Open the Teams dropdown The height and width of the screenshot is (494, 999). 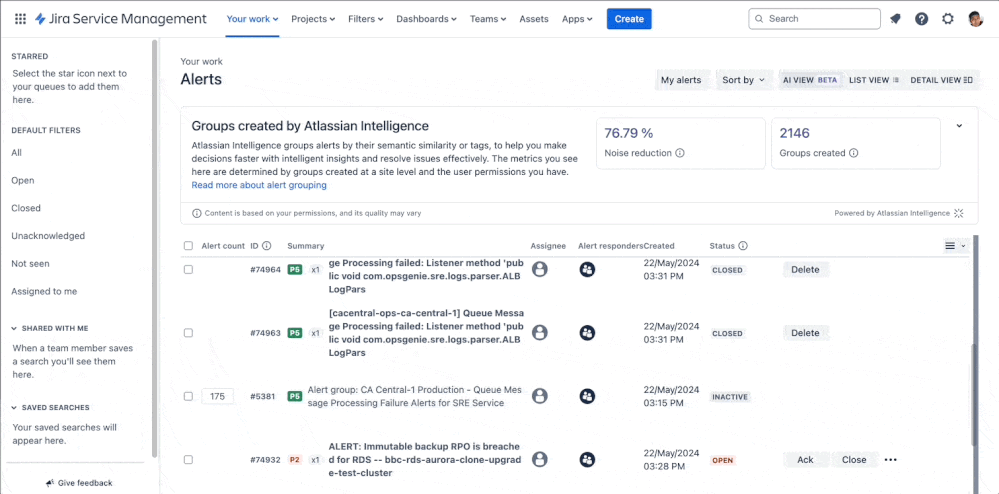pos(488,19)
